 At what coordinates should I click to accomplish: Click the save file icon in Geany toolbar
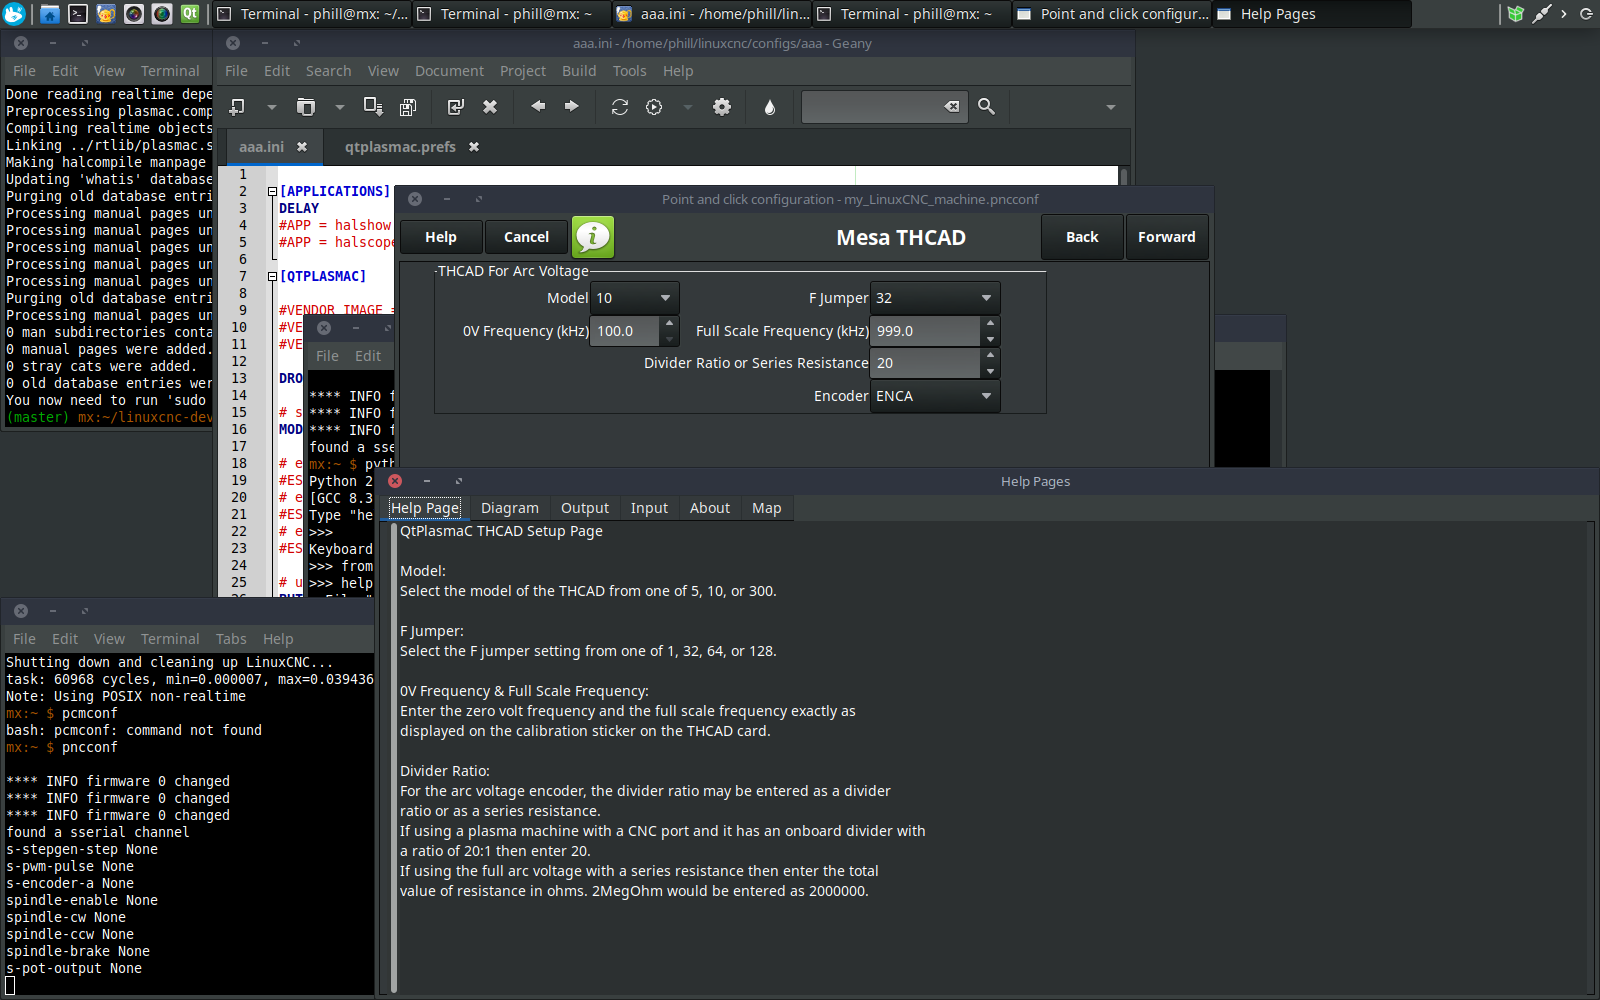coord(373,107)
